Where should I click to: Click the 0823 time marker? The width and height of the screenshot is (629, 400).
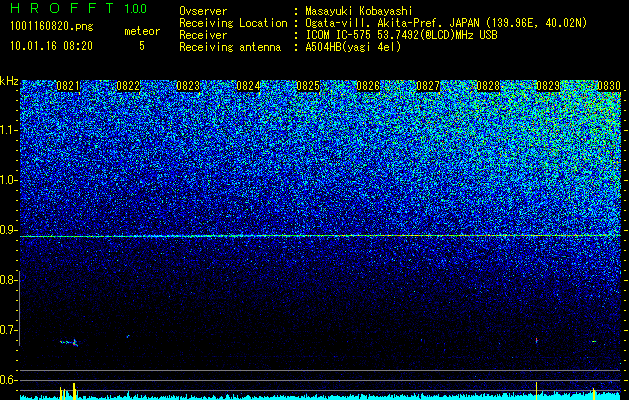pos(188,86)
